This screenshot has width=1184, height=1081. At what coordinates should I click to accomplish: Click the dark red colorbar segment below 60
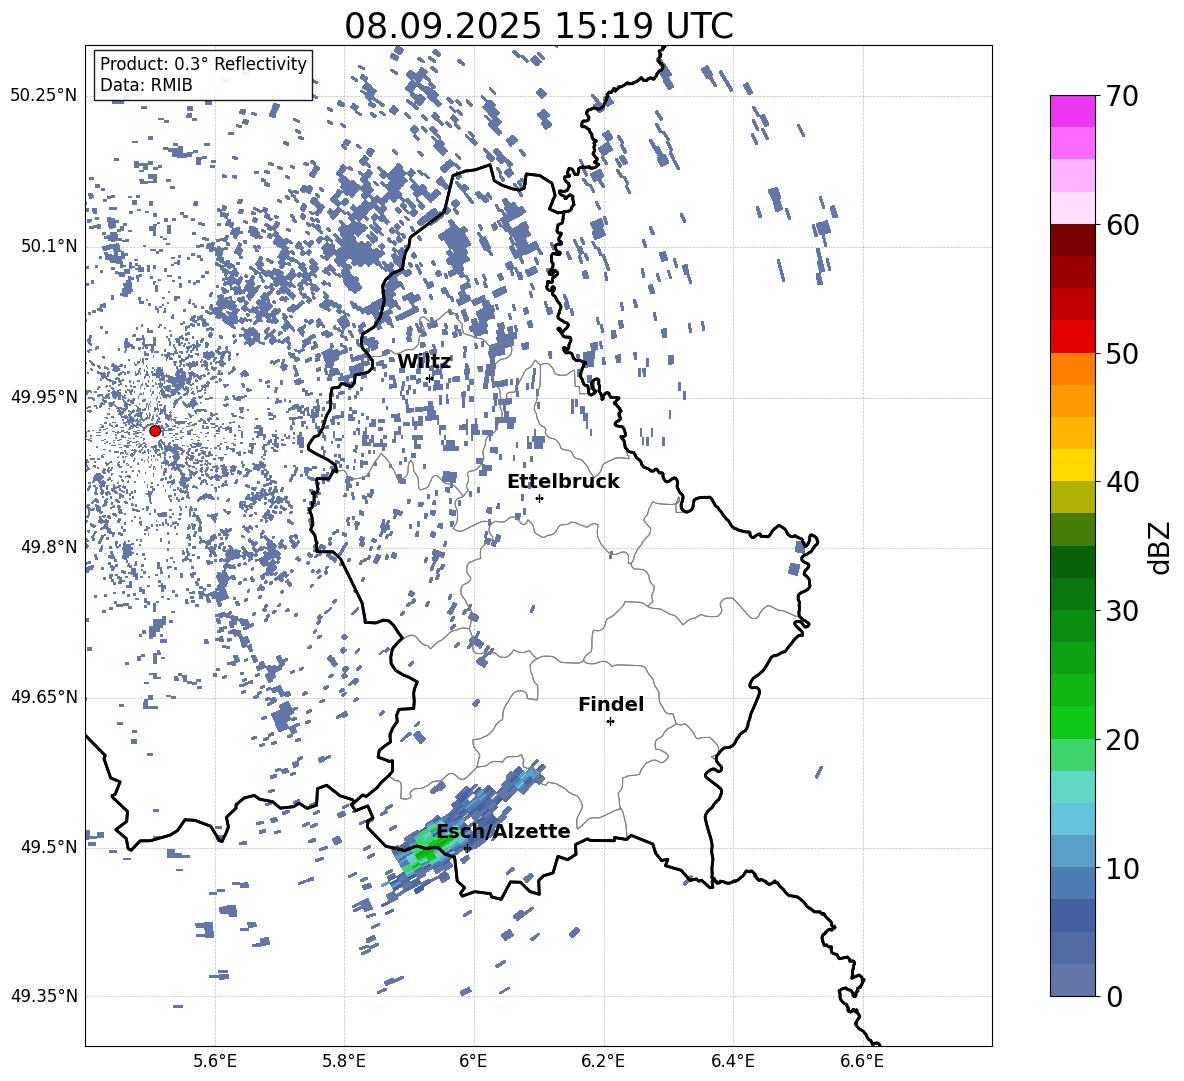point(1073,240)
